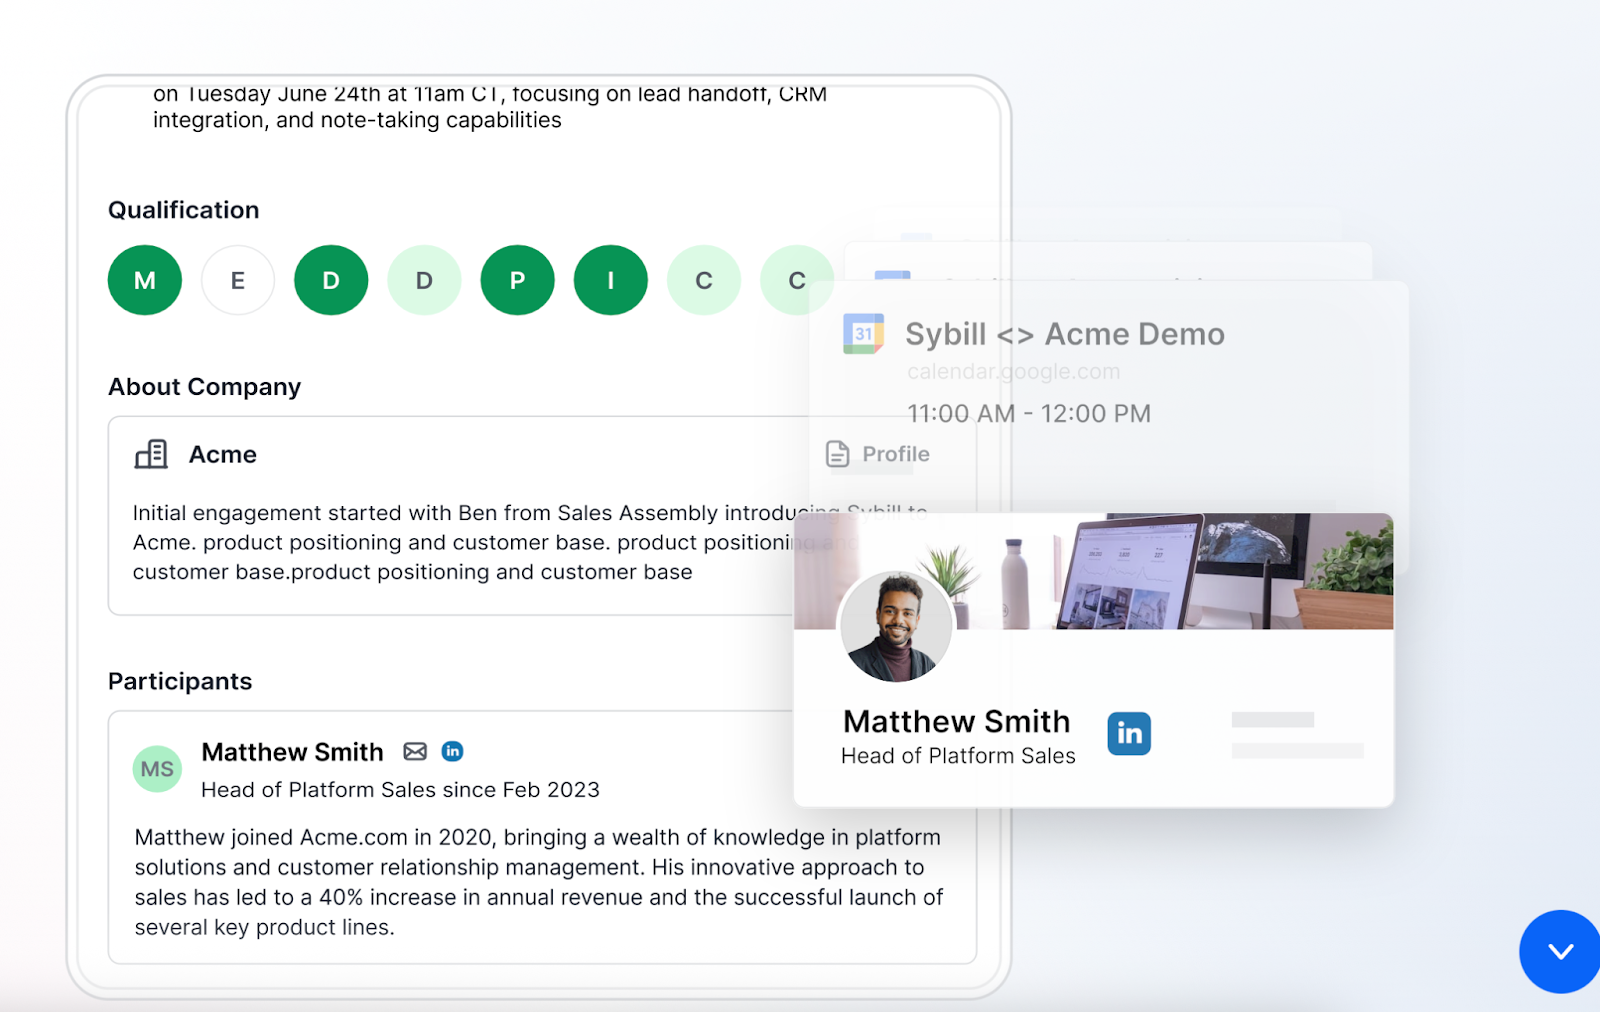Click the email envelope icon beside Matthew Smith
The image size is (1600, 1012).
(x=415, y=751)
